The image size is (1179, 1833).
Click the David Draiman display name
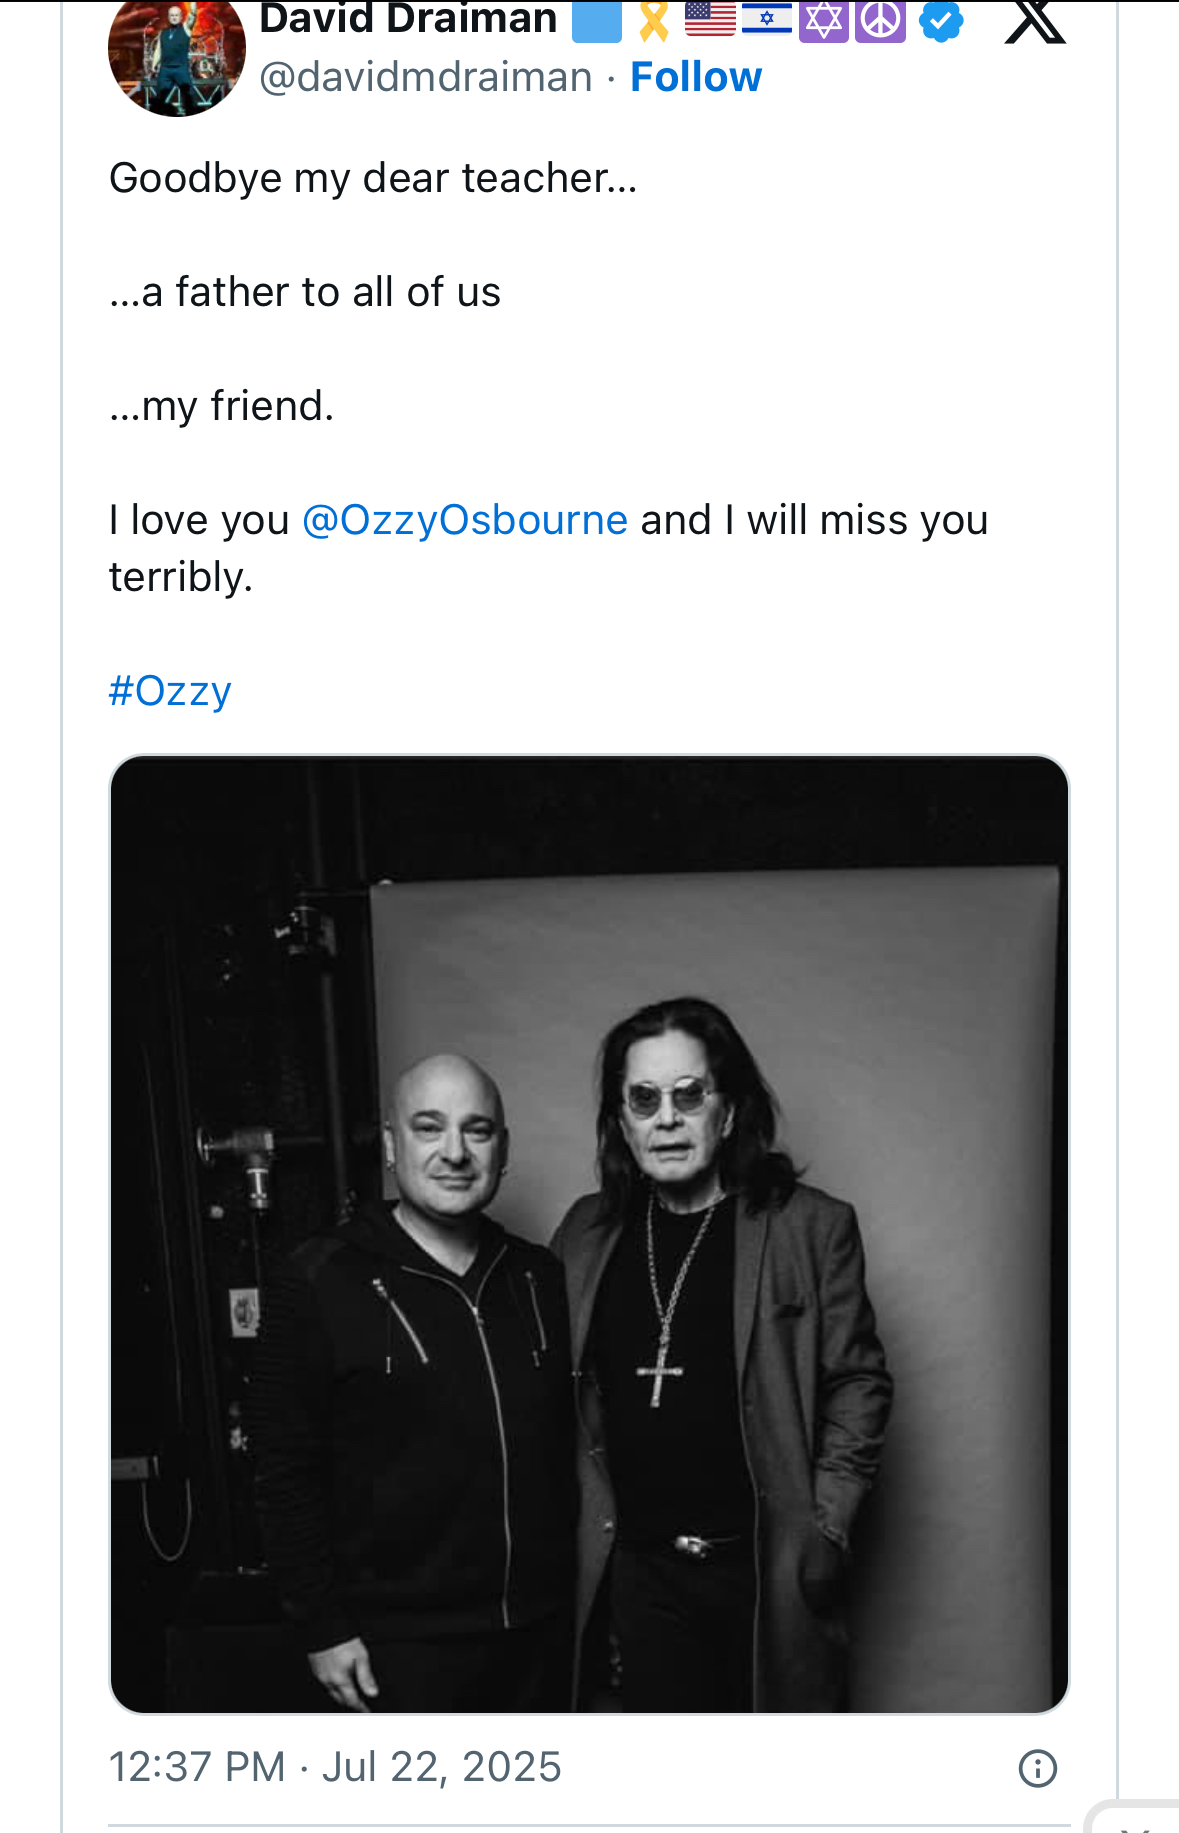click(408, 19)
